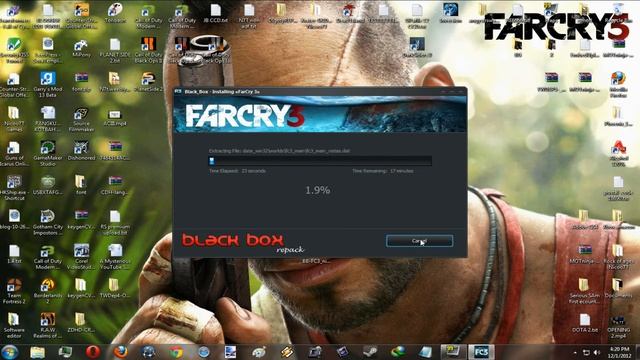
Task: Open DOTA 2.txt file on desktop
Action: click(585, 322)
